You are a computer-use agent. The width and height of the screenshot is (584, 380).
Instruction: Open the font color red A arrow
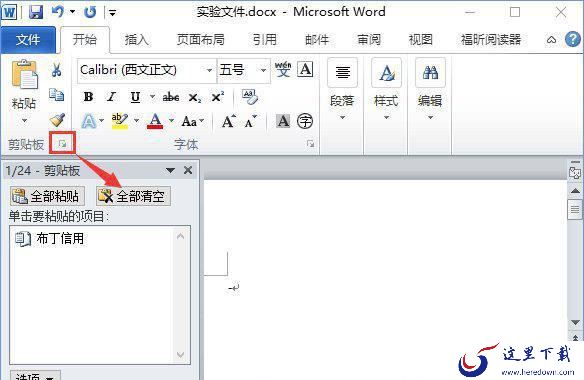pos(171,121)
